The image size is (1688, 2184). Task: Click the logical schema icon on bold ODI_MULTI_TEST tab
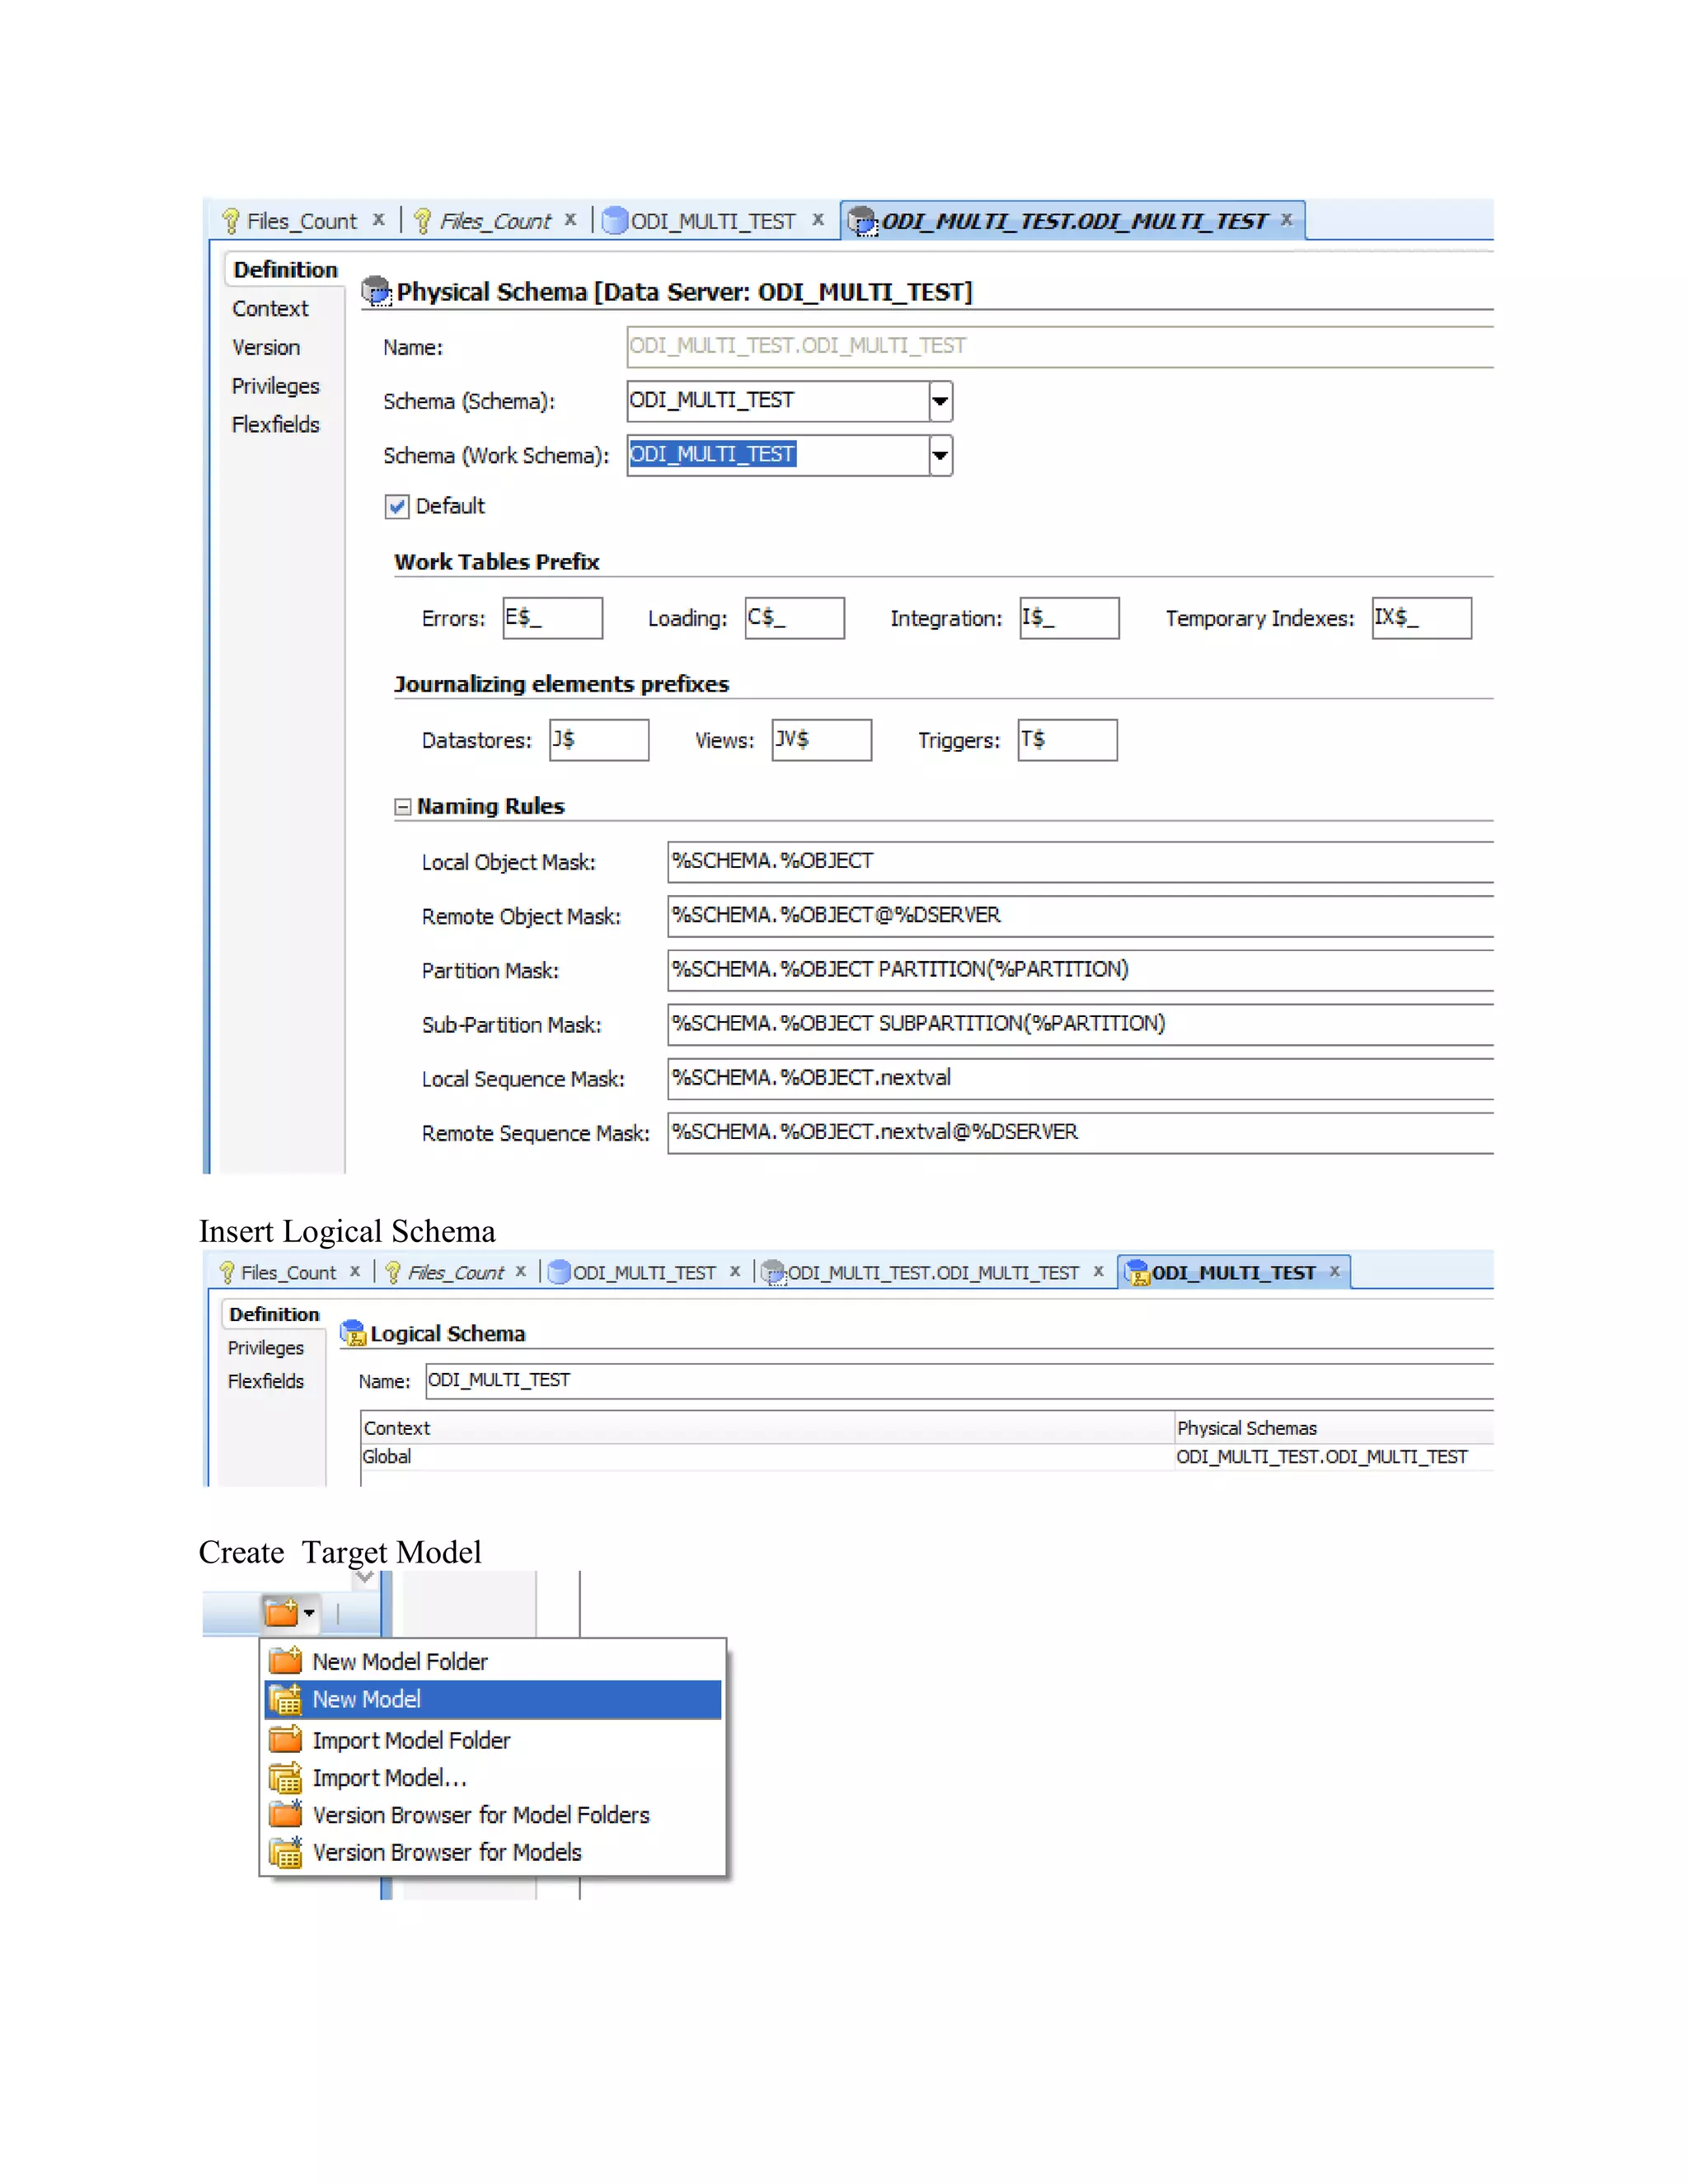point(1137,1273)
